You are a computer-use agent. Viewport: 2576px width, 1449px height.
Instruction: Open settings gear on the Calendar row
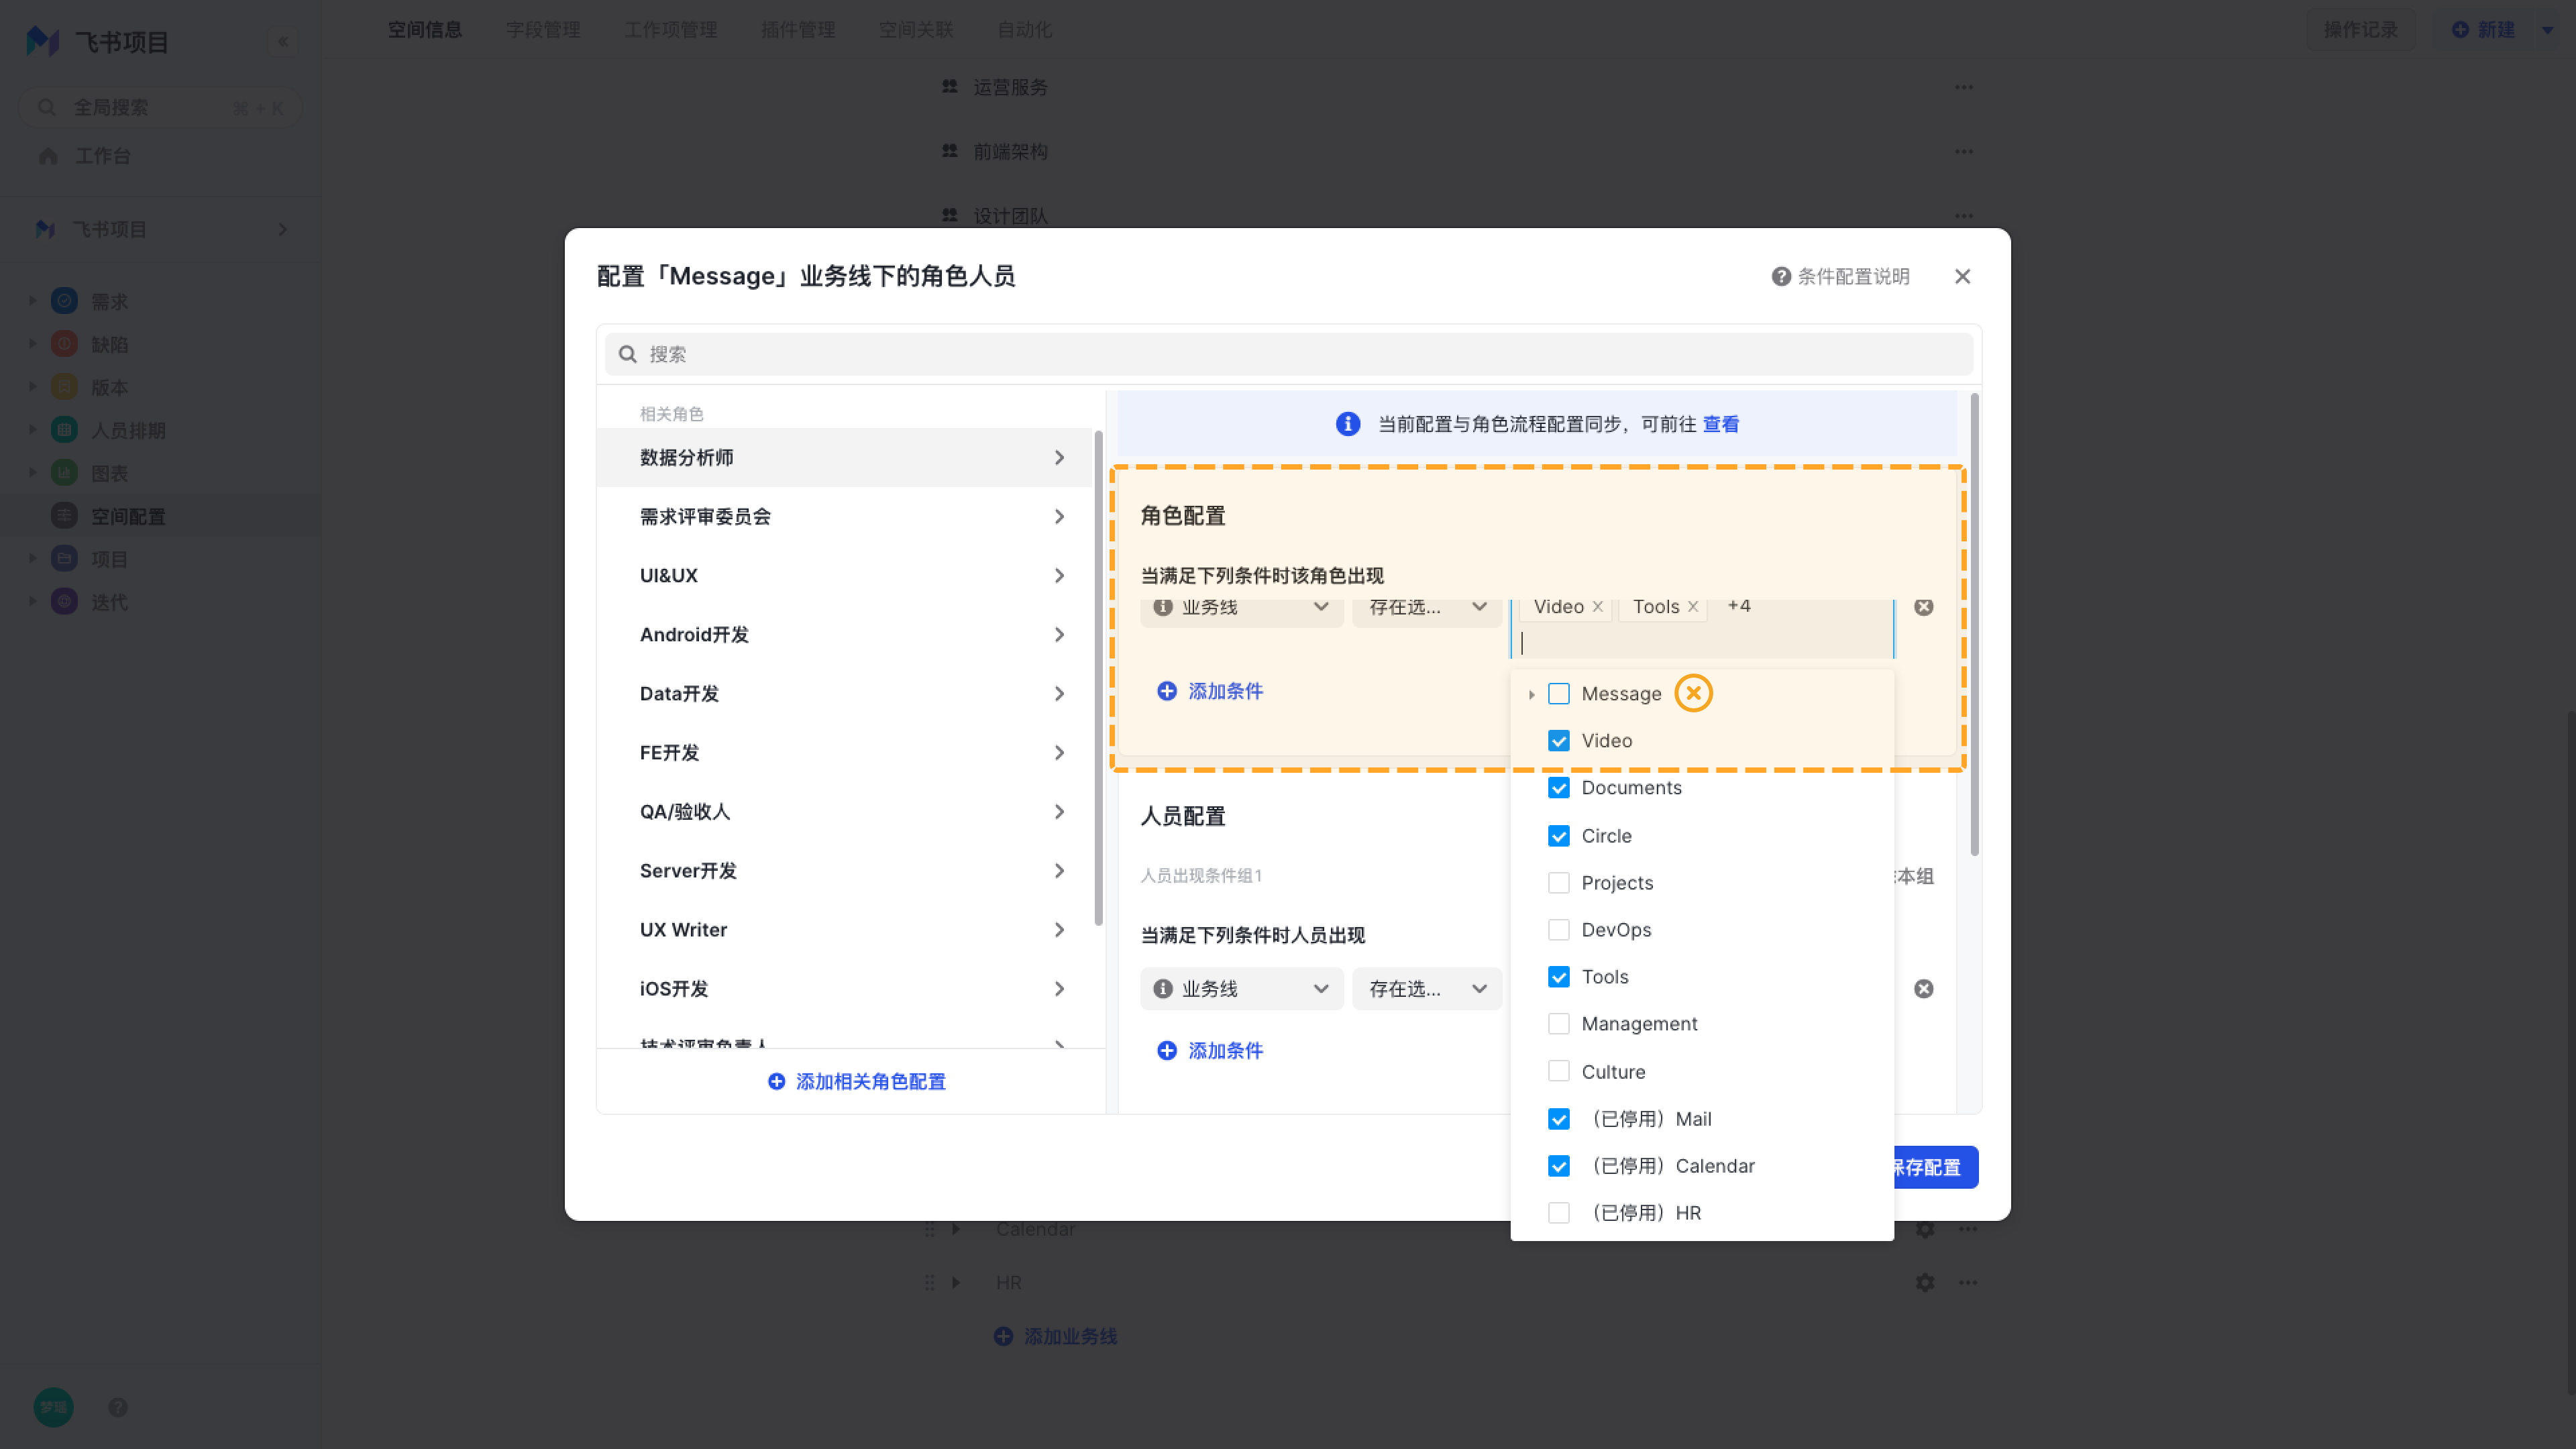tap(1925, 1229)
